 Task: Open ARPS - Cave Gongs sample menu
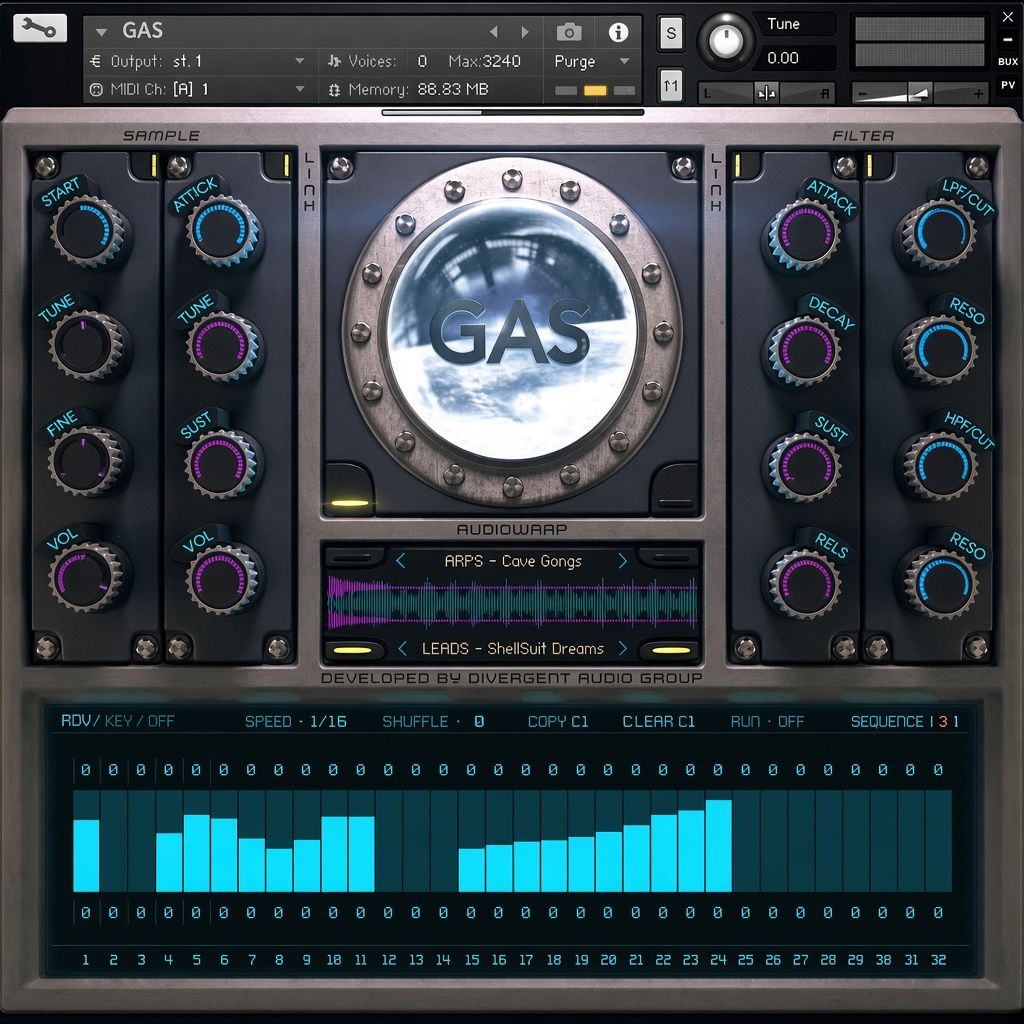tap(513, 561)
